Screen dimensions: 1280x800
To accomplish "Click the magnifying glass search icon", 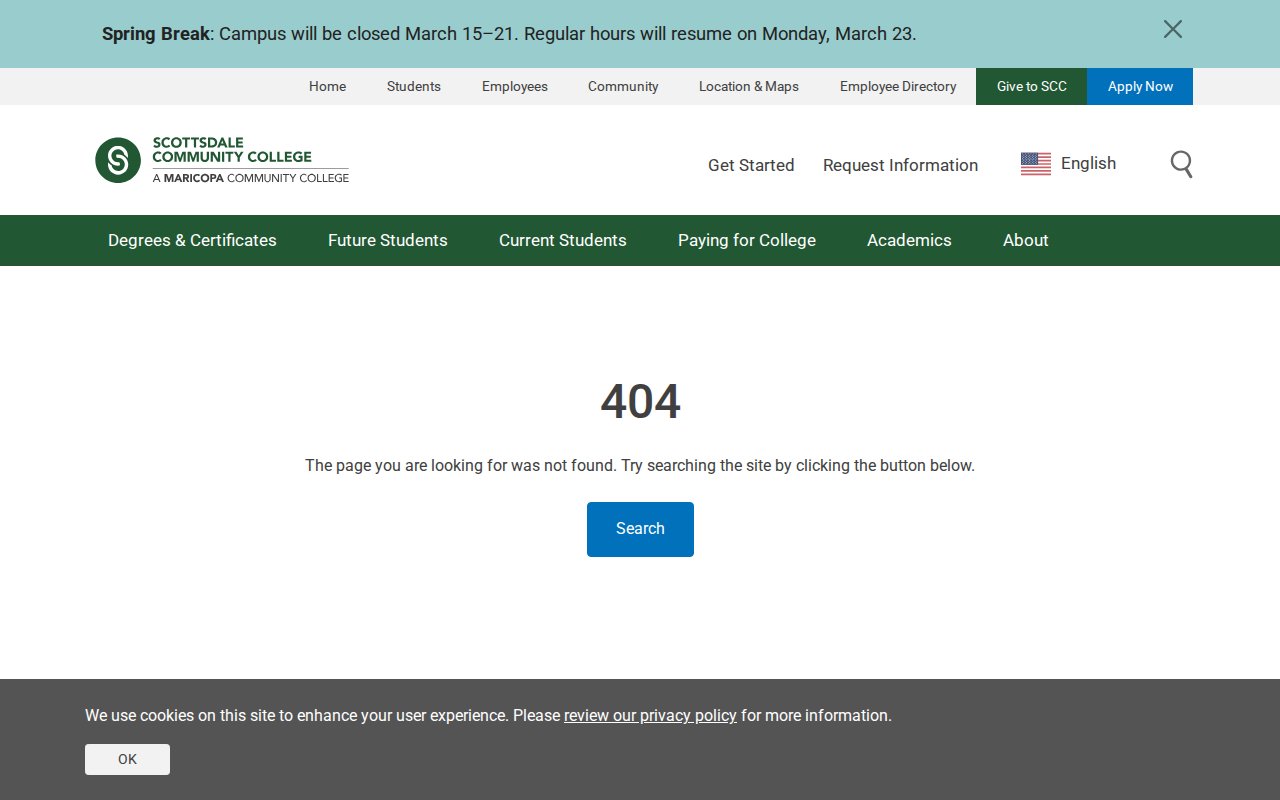I will (1181, 164).
